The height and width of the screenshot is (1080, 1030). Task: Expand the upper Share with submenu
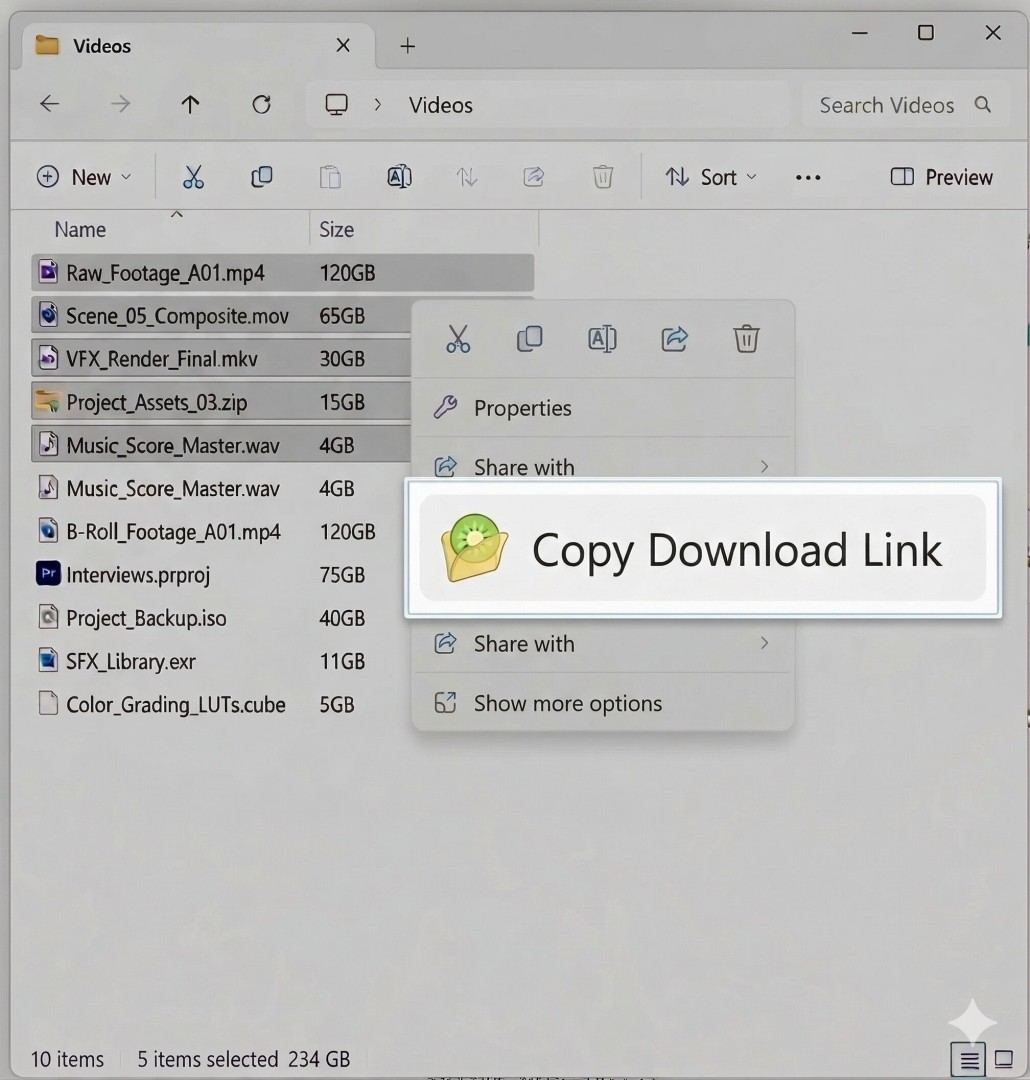602,466
